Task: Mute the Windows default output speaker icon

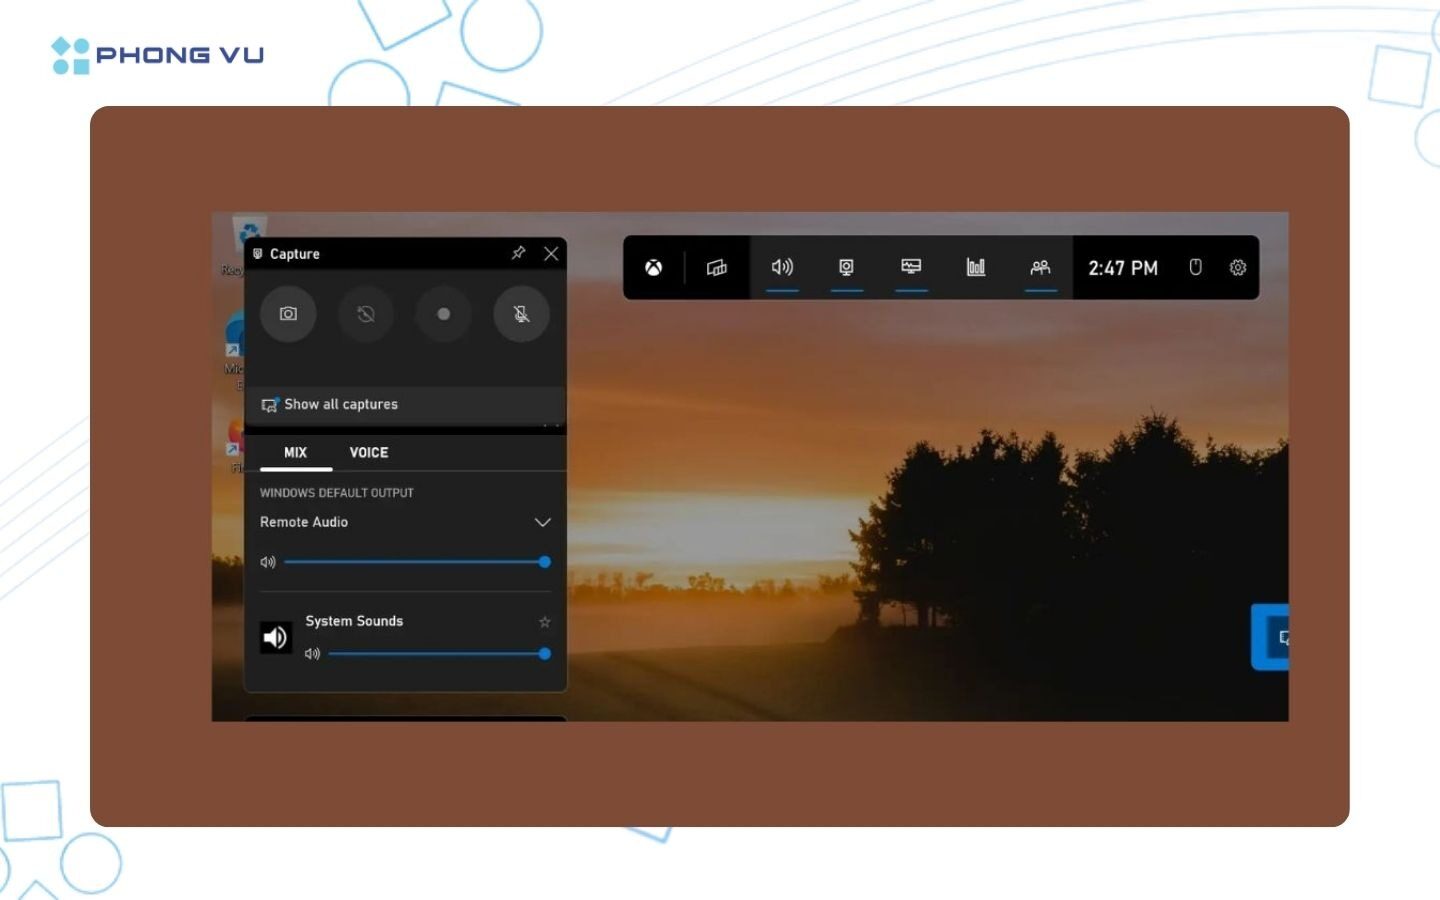Action: [268, 562]
